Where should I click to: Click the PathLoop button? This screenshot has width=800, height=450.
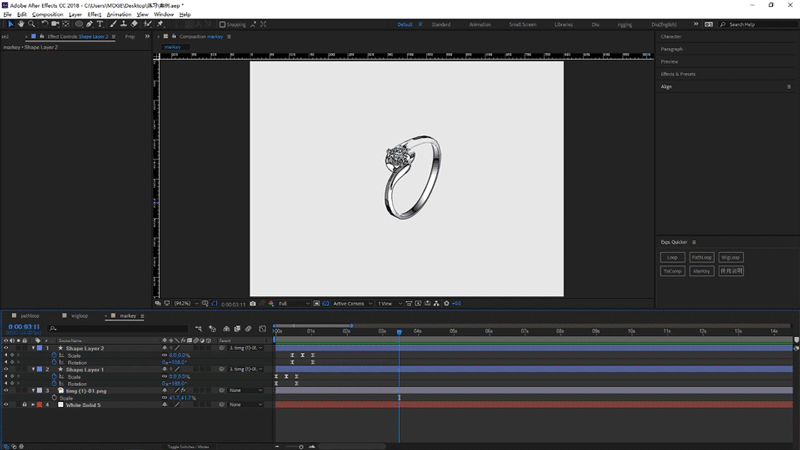coord(702,257)
